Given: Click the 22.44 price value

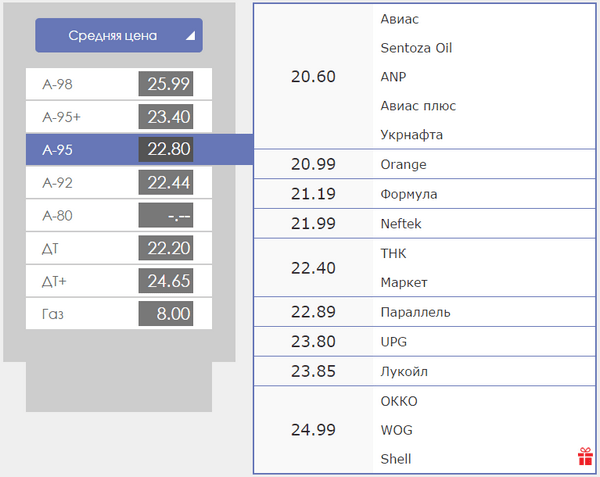Looking at the screenshot, I should pos(166,182).
